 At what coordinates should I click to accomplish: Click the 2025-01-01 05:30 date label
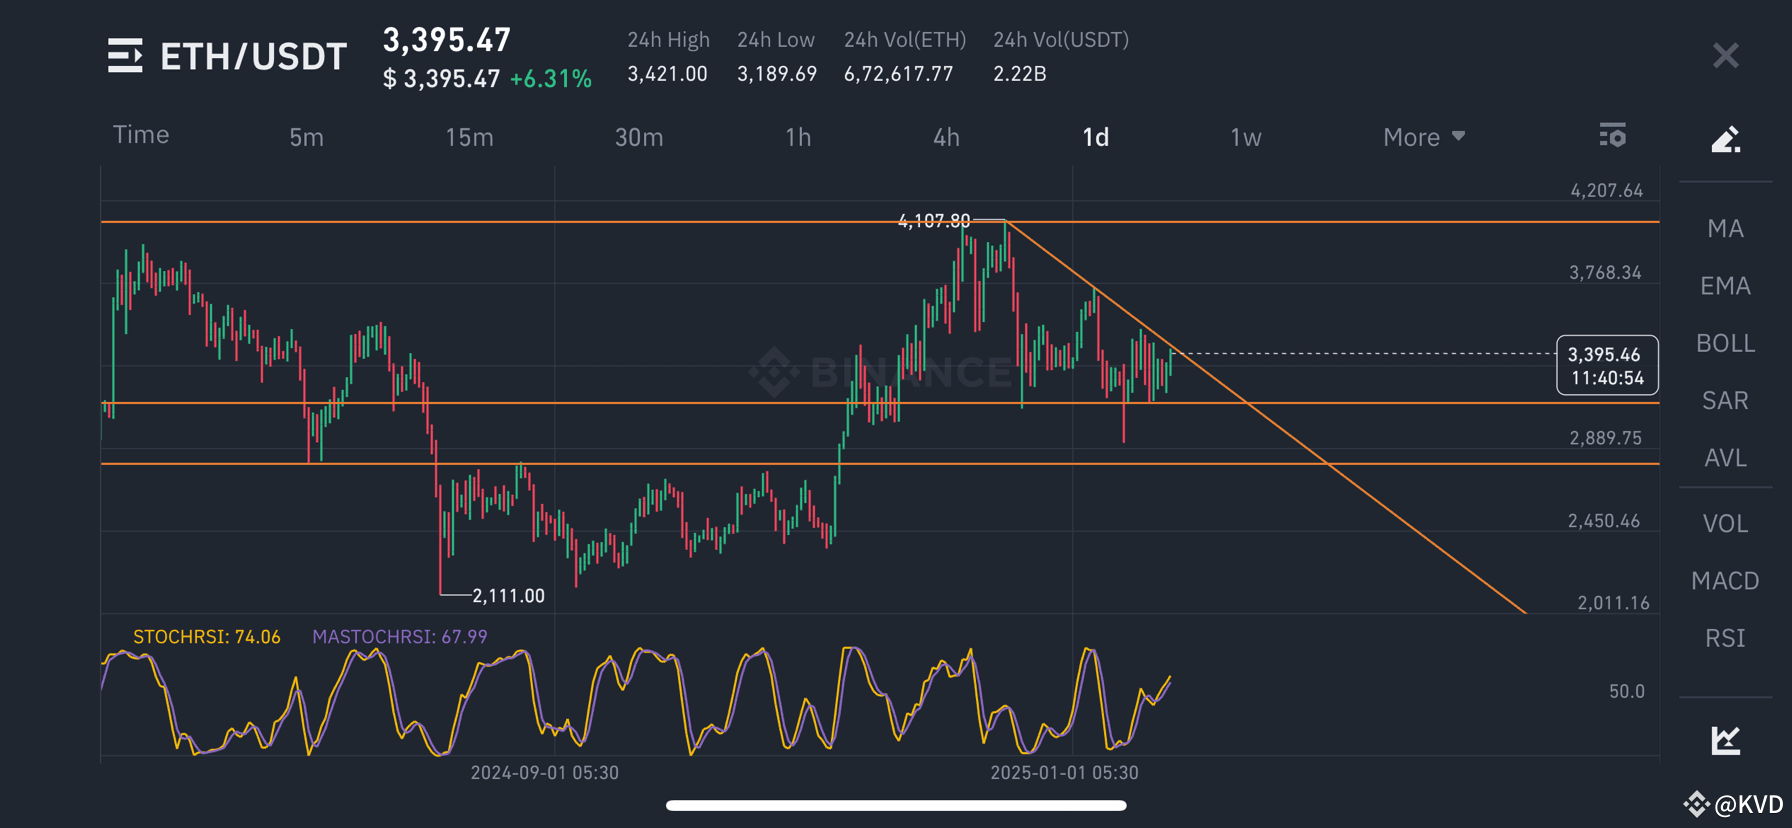click(x=1064, y=772)
